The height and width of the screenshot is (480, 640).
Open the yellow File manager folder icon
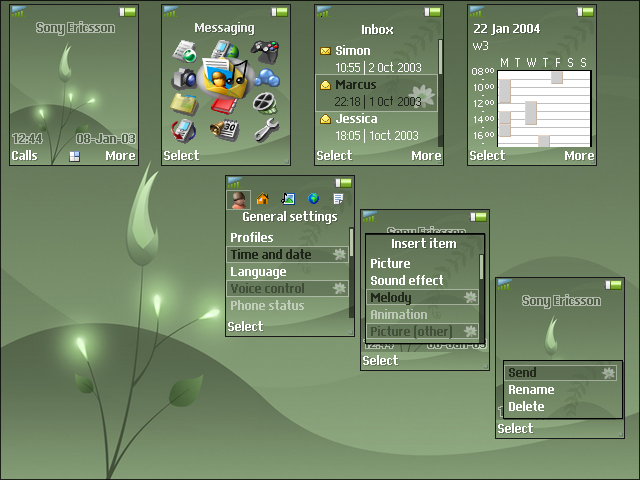click(x=184, y=104)
